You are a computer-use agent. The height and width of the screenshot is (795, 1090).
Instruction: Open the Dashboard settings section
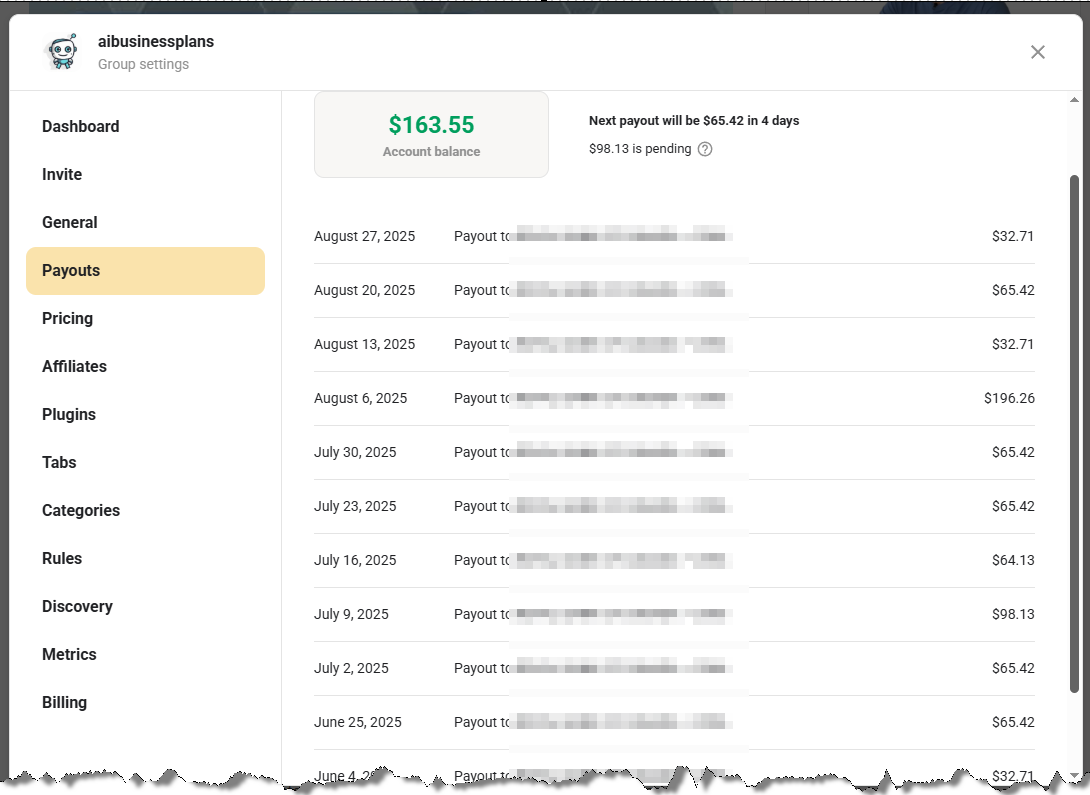(x=80, y=127)
